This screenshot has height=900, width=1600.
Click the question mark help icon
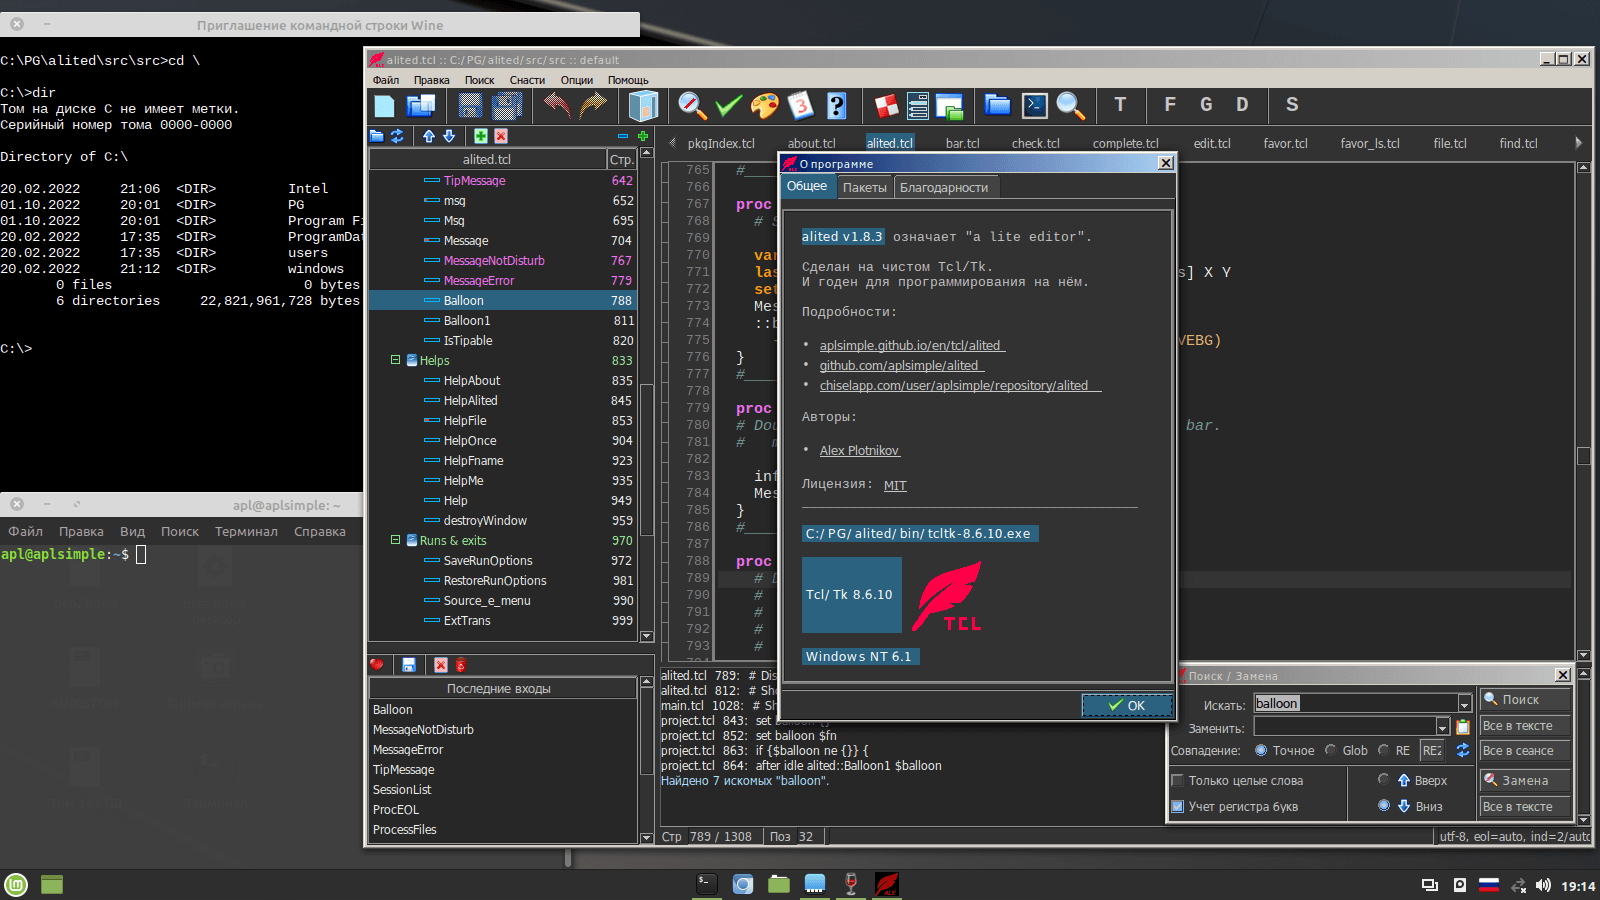pos(837,105)
